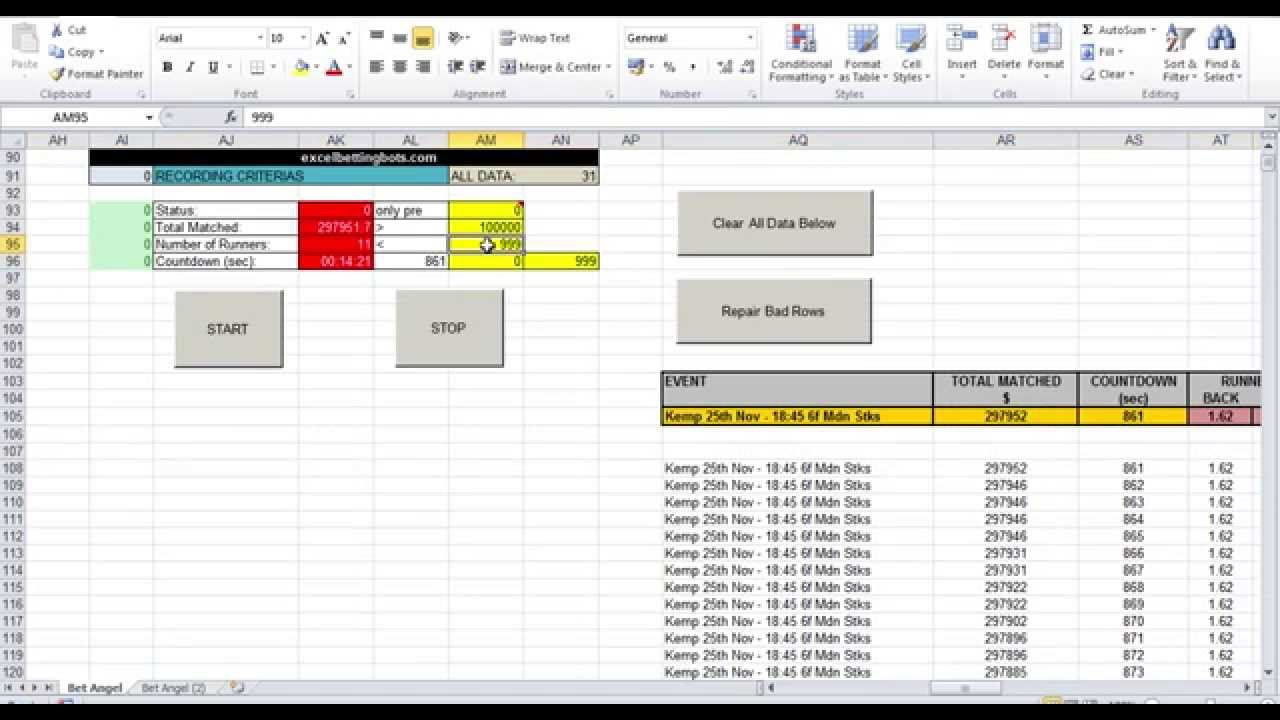1280x720 pixels.
Task: Toggle Underline formatting
Action: pos(213,68)
